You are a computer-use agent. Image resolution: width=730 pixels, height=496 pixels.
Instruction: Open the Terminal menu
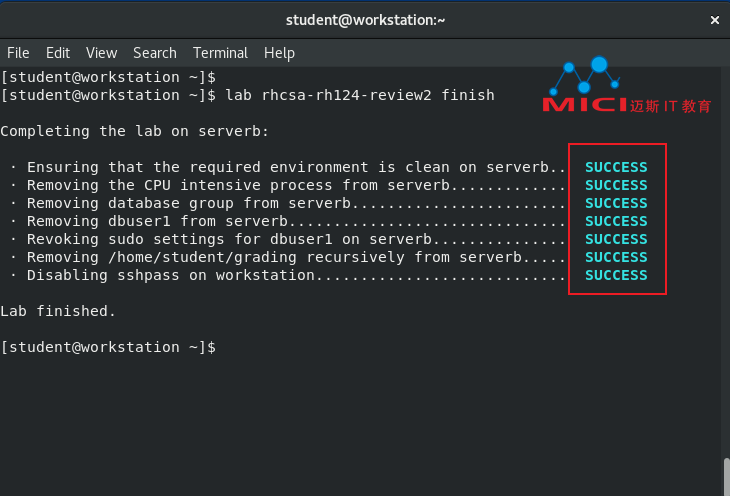coord(221,53)
